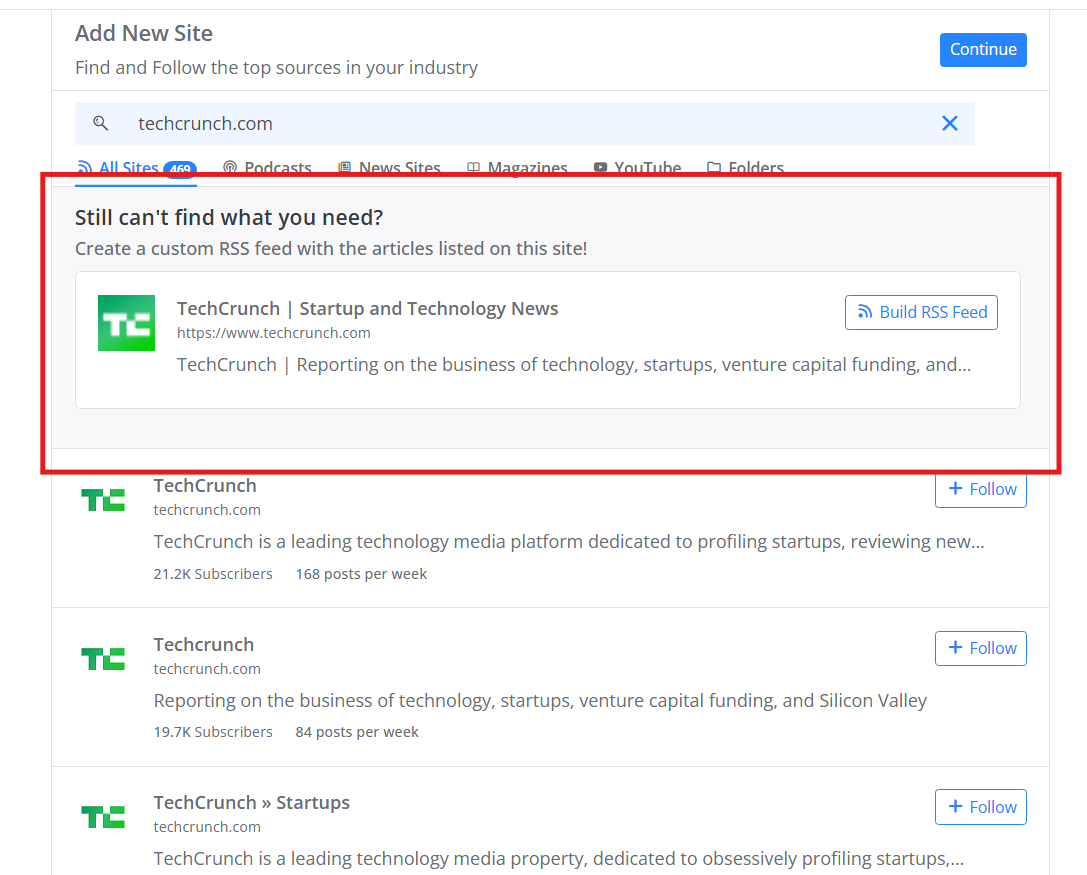
Task: Show the Folders tab
Action: [745, 168]
